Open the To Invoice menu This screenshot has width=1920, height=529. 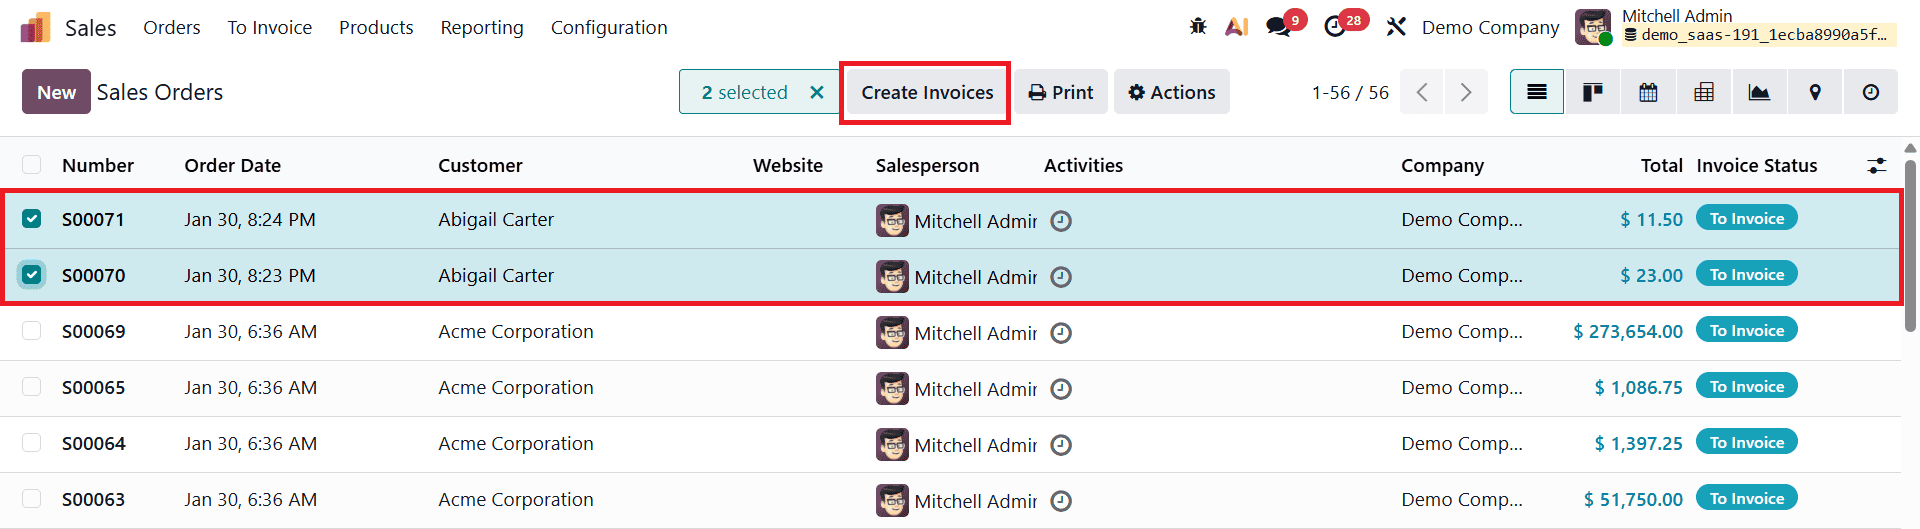[x=269, y=27]
